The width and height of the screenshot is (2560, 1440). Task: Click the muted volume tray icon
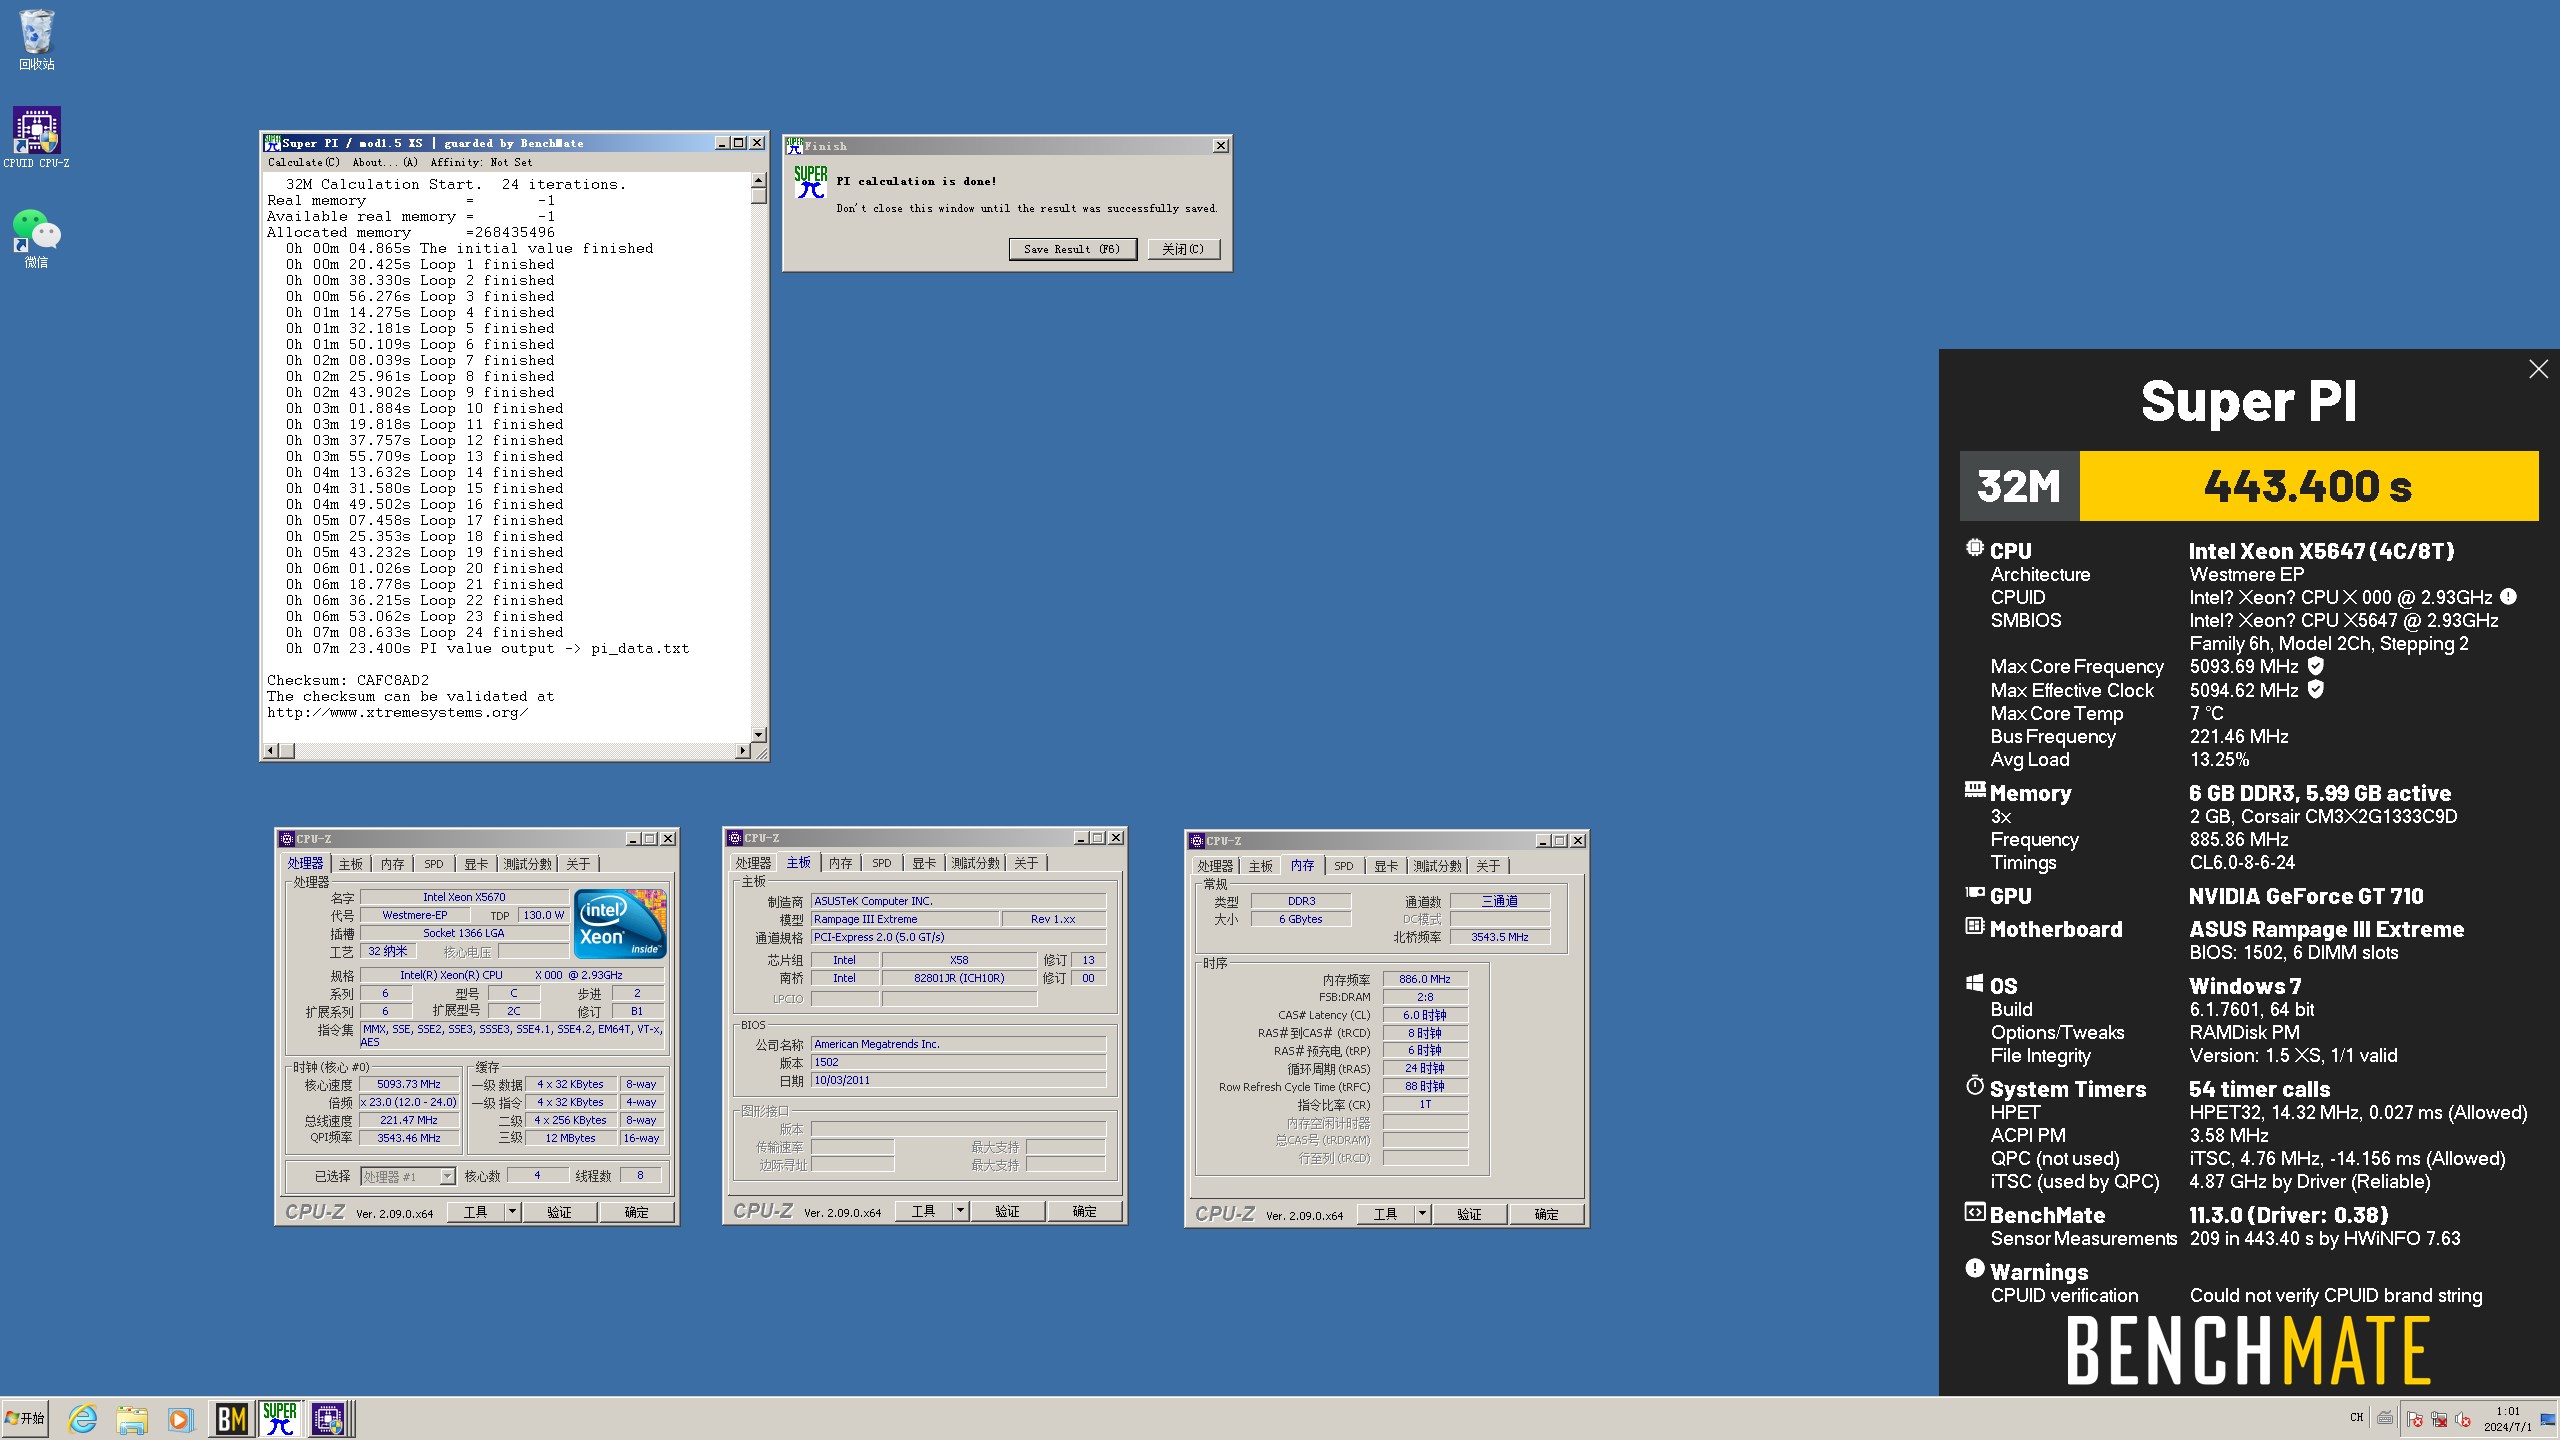click(x=2463, y=1419)
